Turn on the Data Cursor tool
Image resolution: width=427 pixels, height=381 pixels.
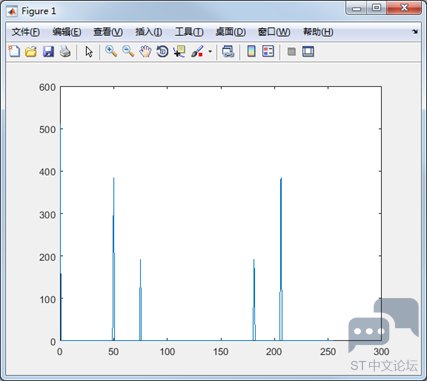click(179, 52)
